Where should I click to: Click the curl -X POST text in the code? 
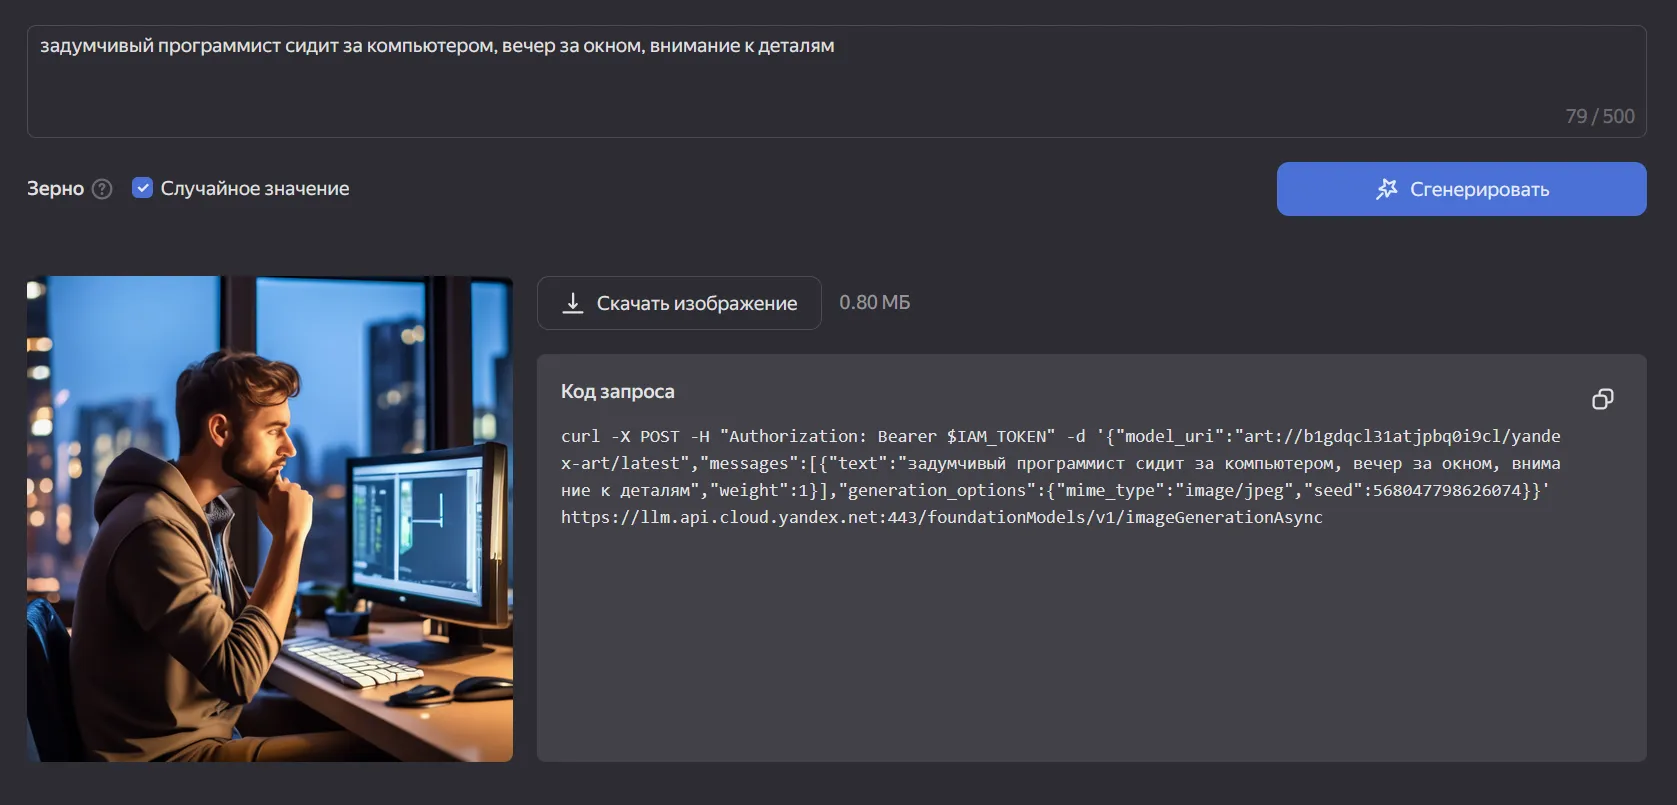point(620,437)
